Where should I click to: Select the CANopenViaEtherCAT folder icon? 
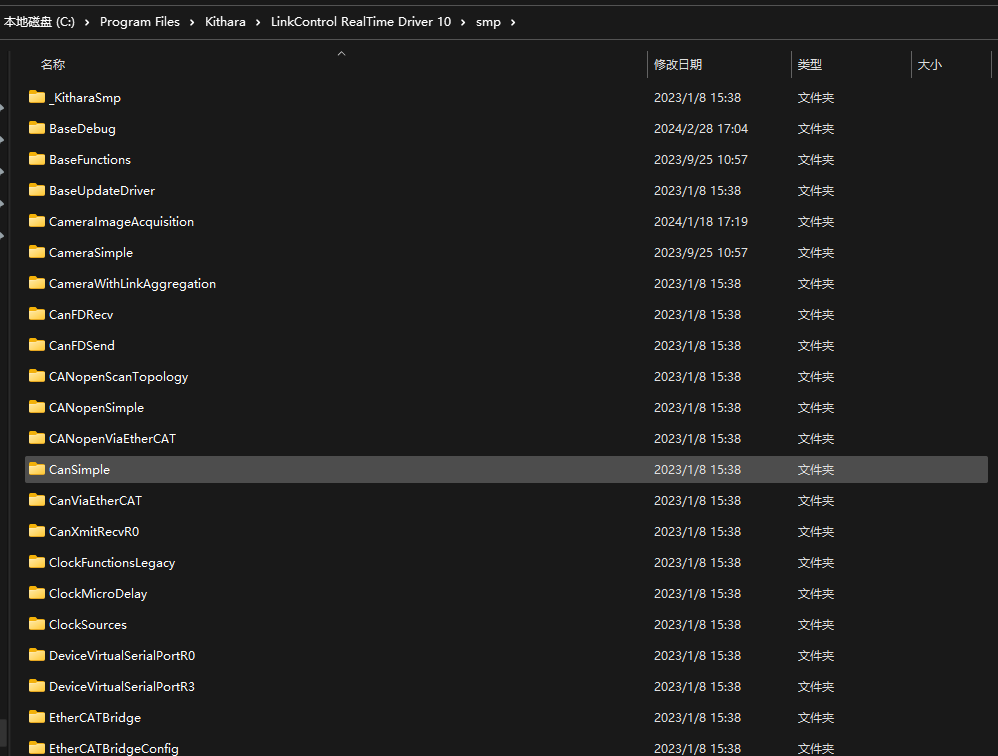pyautogui.click(x=37, y=438)
